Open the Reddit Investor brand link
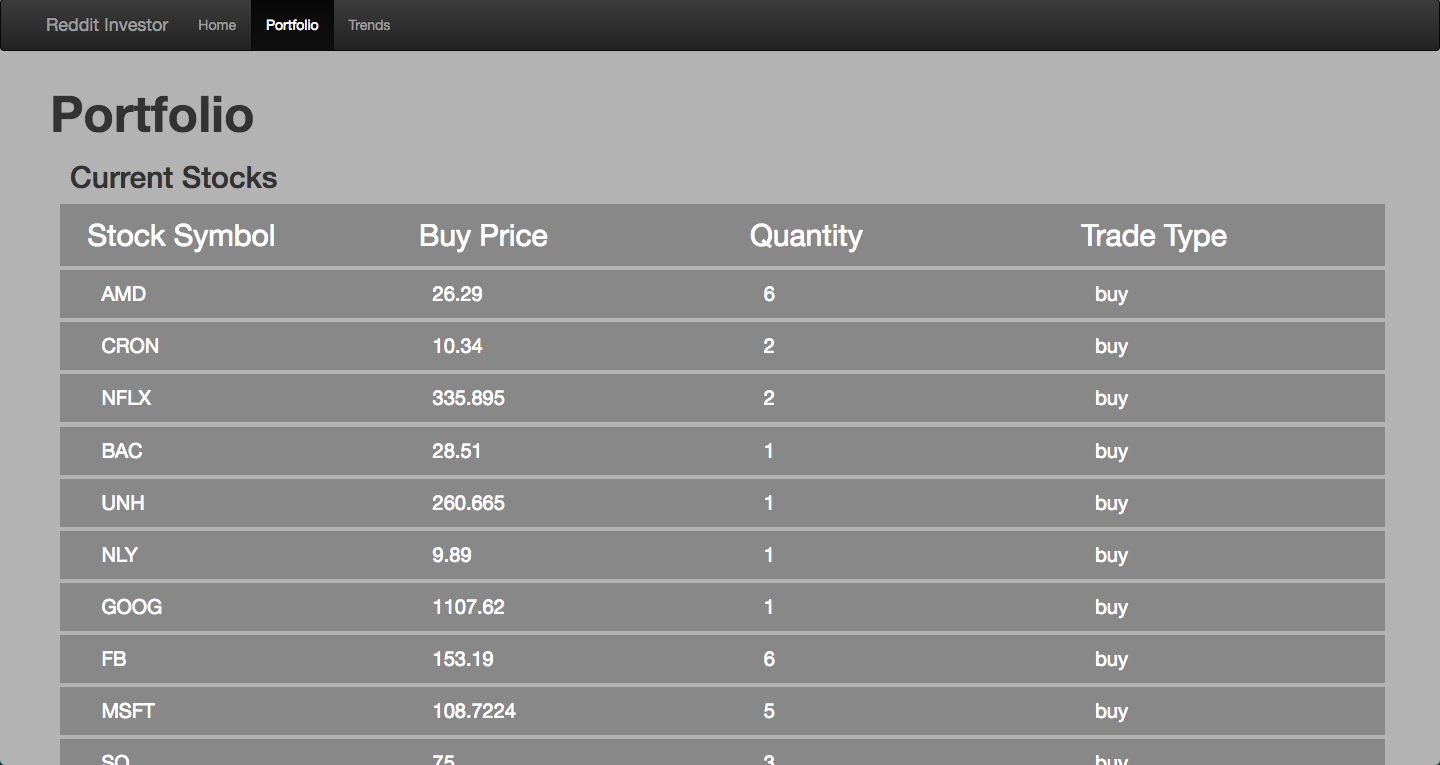Screen dimensions: 1440x765 coord(107,25)
